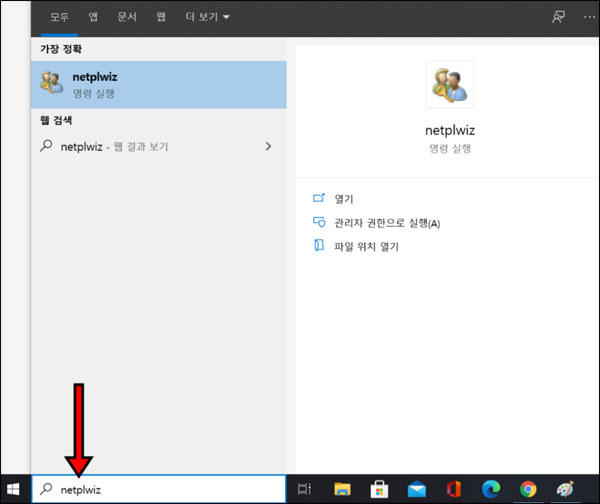The width and height of the screenshot is (600, 504).
Task: Click the Task View taskbar icon
Action: tap(304, 489)
